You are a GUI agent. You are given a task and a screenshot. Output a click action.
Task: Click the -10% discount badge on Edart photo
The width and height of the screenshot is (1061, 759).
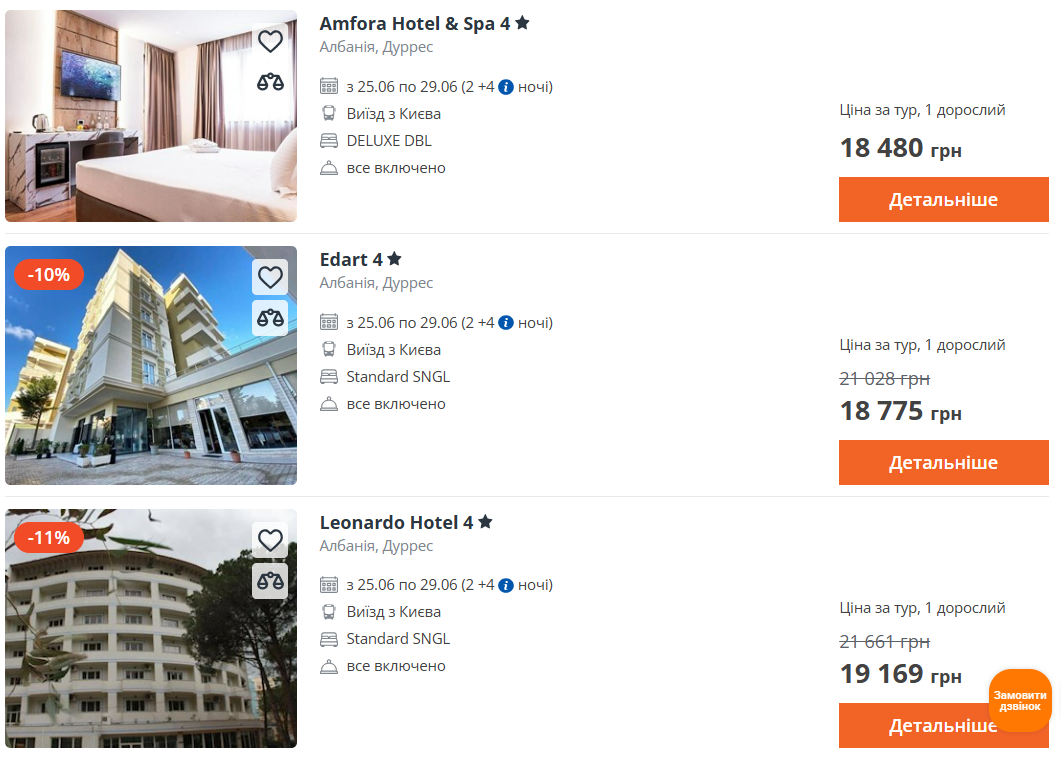pos(48,274)
